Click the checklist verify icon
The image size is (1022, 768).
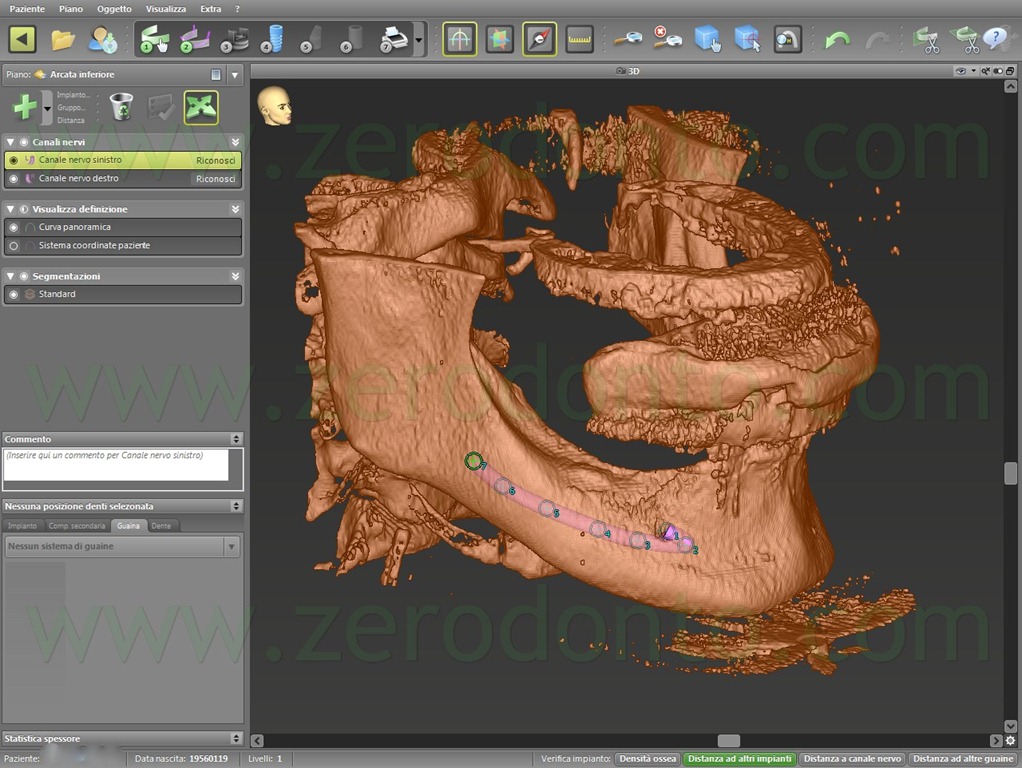[x=161, y=108]
